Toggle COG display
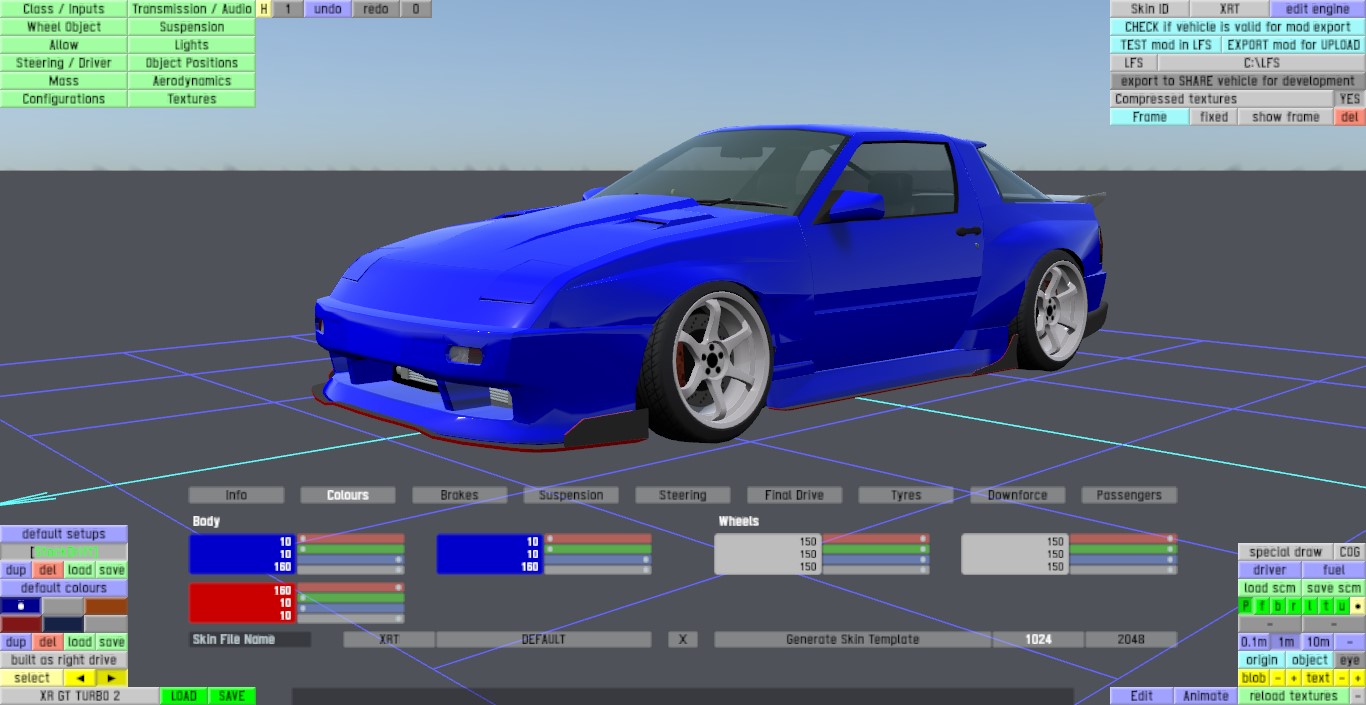Image resolution: width=1366 pixels, height=705 pixels. click(x=1350, y=552)
